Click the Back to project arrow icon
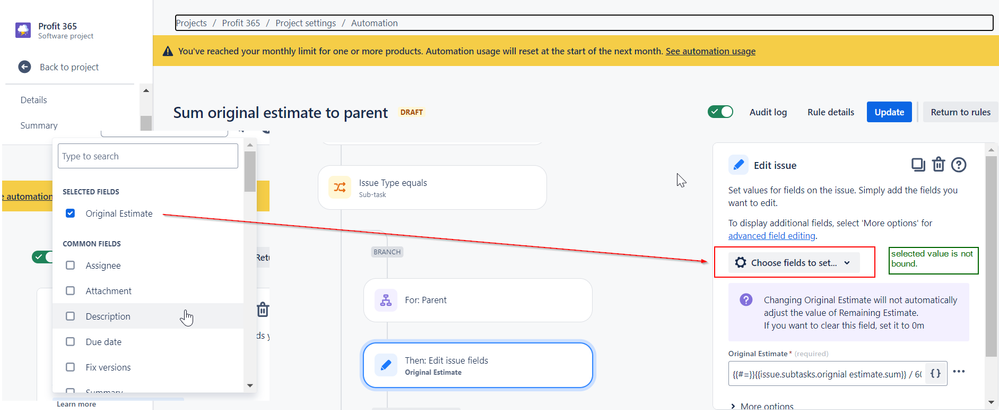999x410 pixels. 24,67
